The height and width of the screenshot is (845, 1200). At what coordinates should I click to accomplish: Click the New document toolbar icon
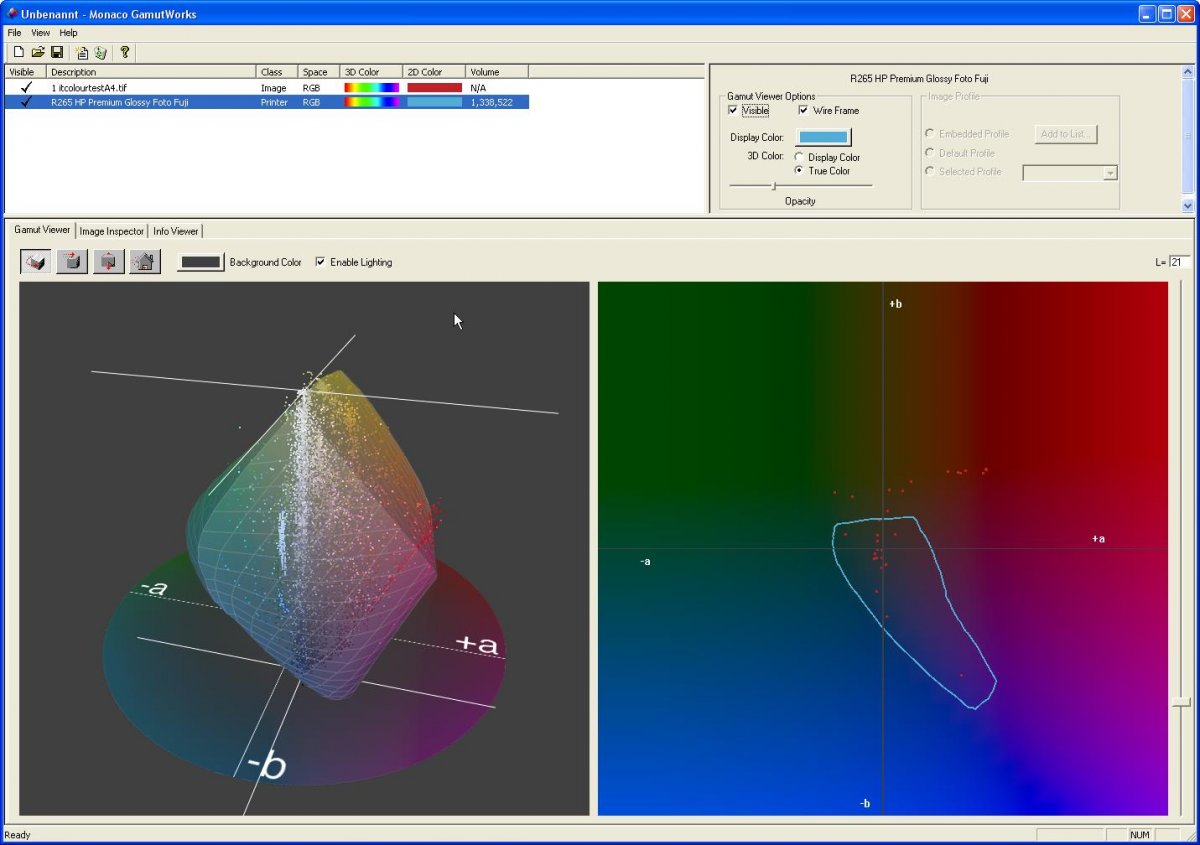pyautogui.click(x=18, y=52)
